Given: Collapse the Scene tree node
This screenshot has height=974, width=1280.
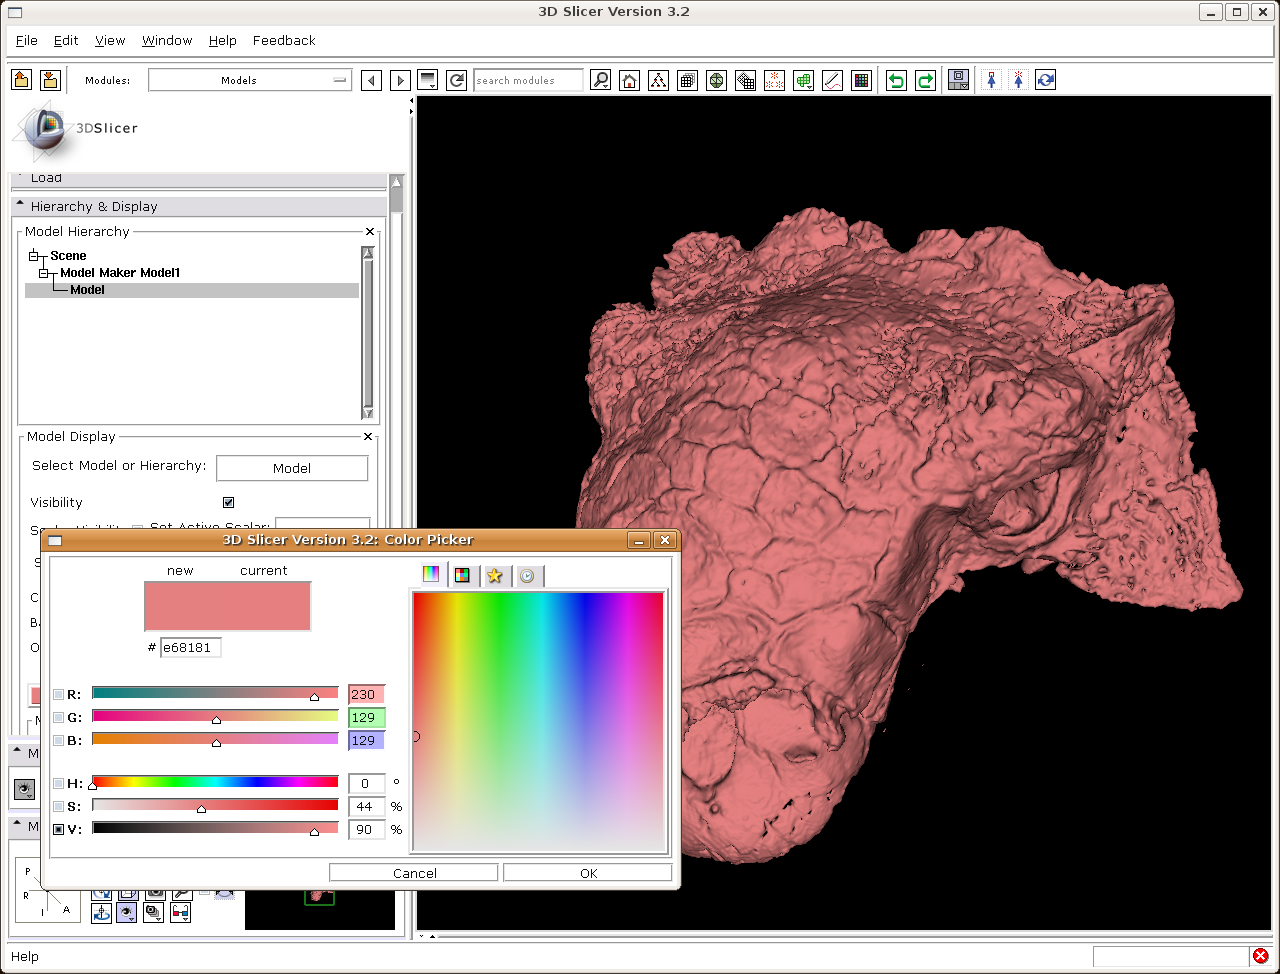Looking at the screenshot, I should [x=33, y=256].
